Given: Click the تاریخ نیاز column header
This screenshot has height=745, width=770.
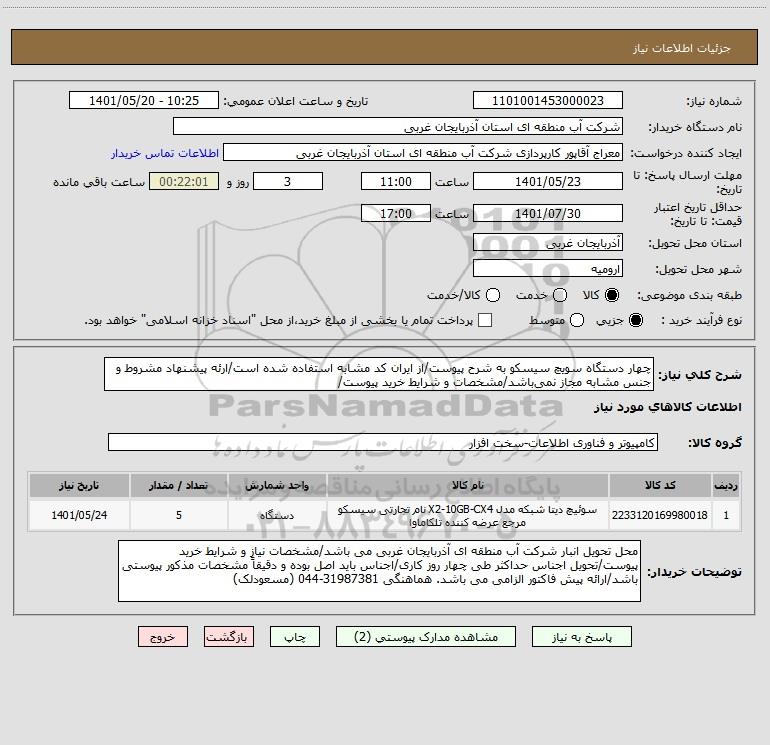Looking at the screenshot, I should tap(79, 485).
